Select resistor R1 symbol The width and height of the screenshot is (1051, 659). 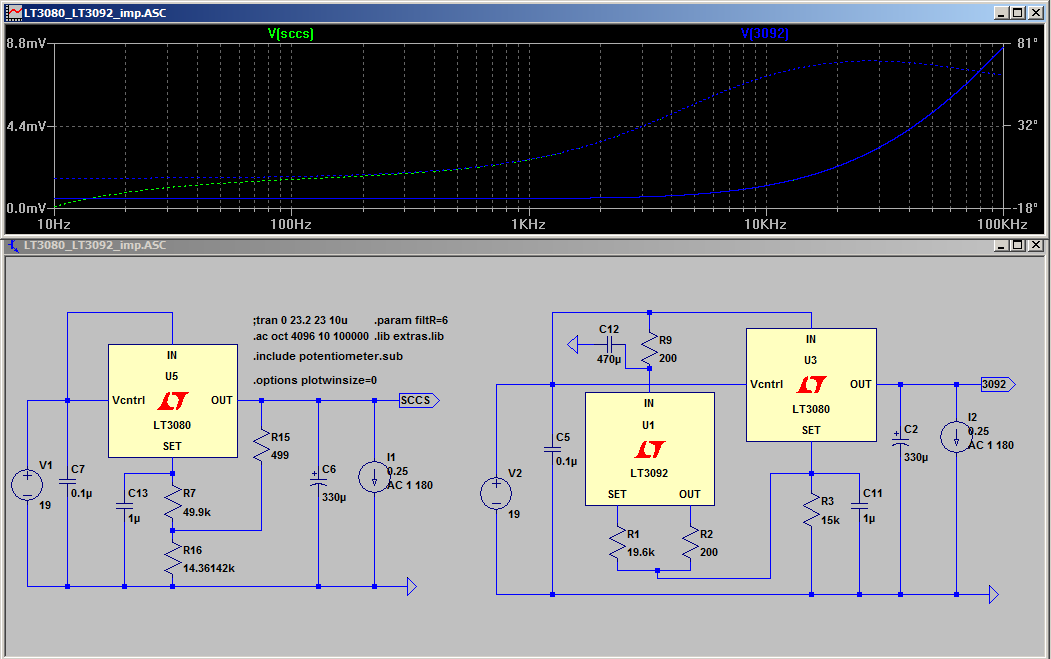(x=617, y=543)
